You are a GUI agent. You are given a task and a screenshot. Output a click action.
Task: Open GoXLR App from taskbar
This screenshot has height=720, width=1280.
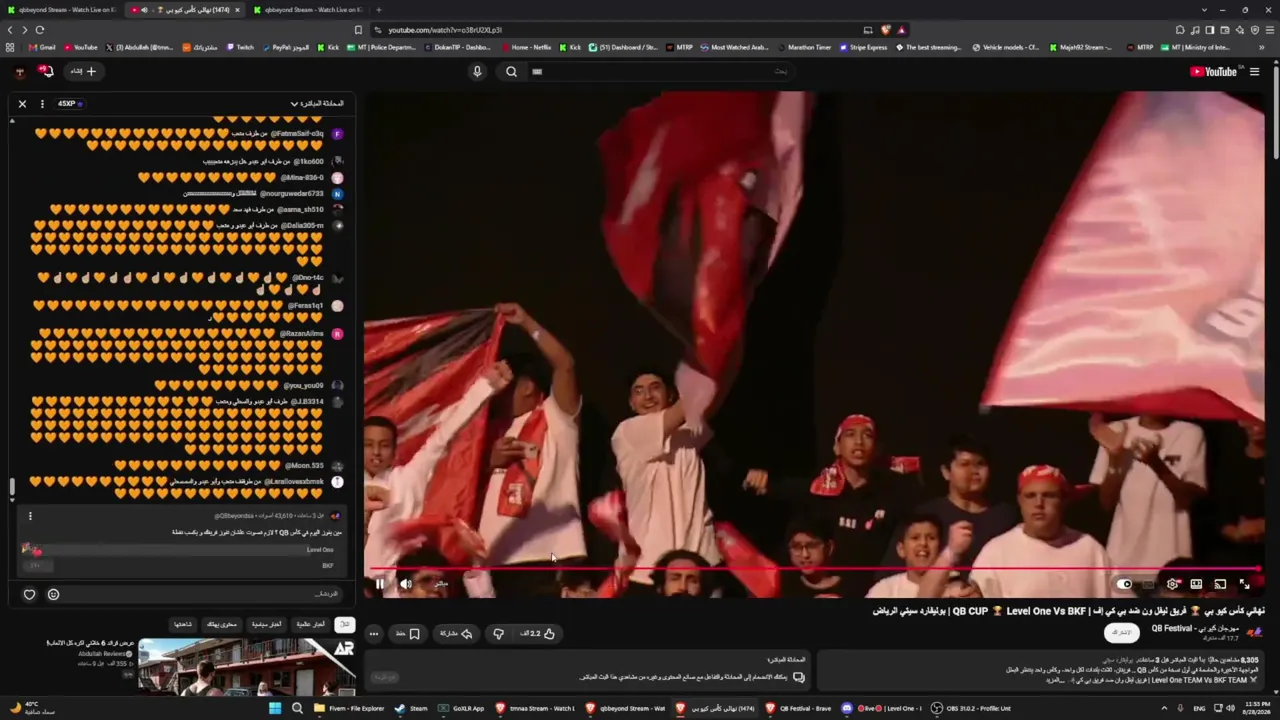coord(462,708)
